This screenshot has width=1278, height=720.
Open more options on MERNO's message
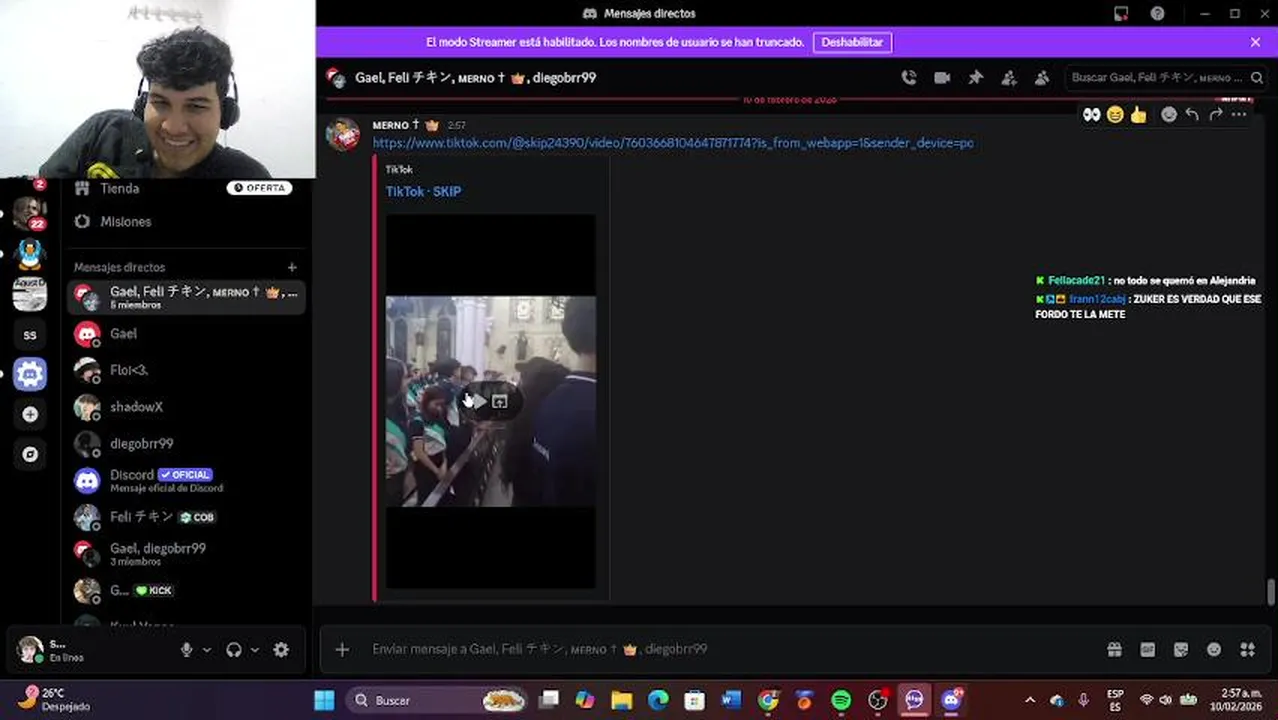1239,115
